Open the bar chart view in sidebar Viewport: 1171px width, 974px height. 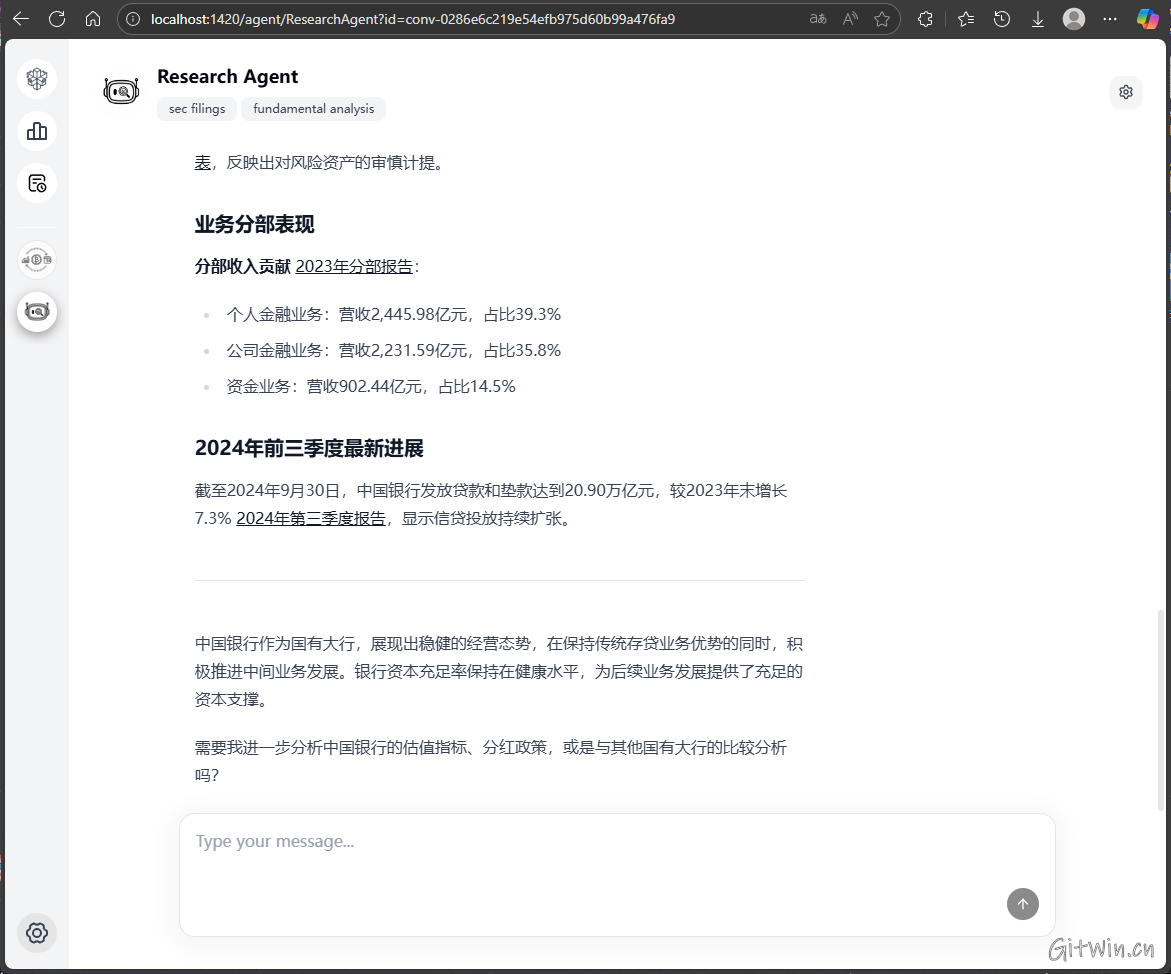click(37, 131)
